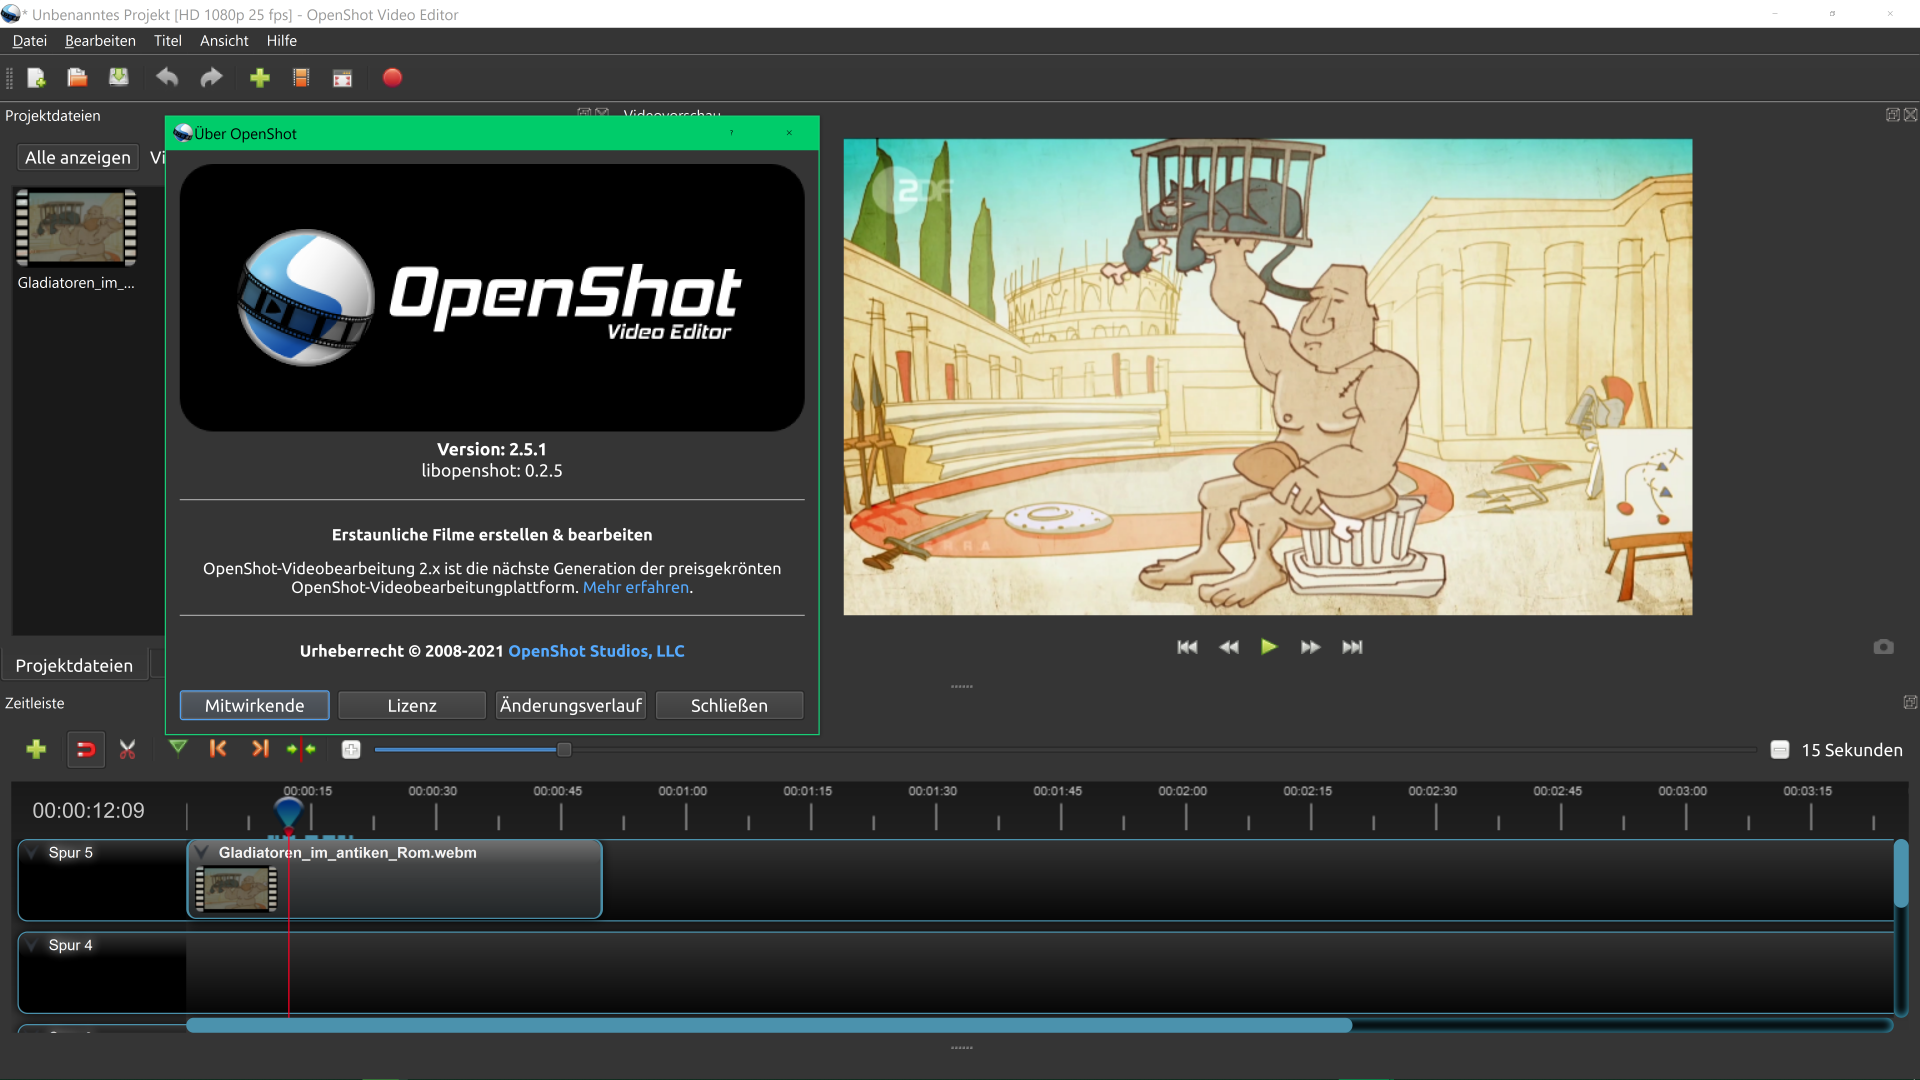This screenshot has width=1920, height=1080.
Task: Click the Save Project toolbar icon
Action: 119,78
